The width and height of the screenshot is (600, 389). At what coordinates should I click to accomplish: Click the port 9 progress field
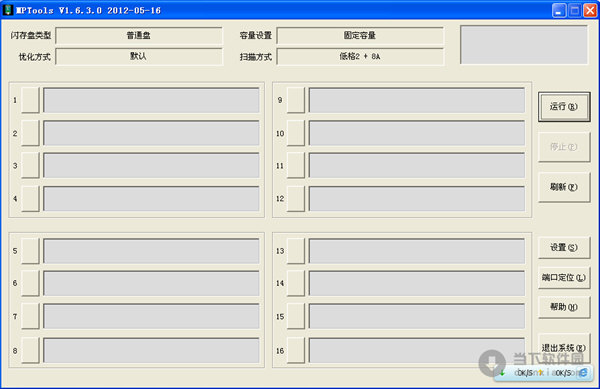click(x=417, y=100)
